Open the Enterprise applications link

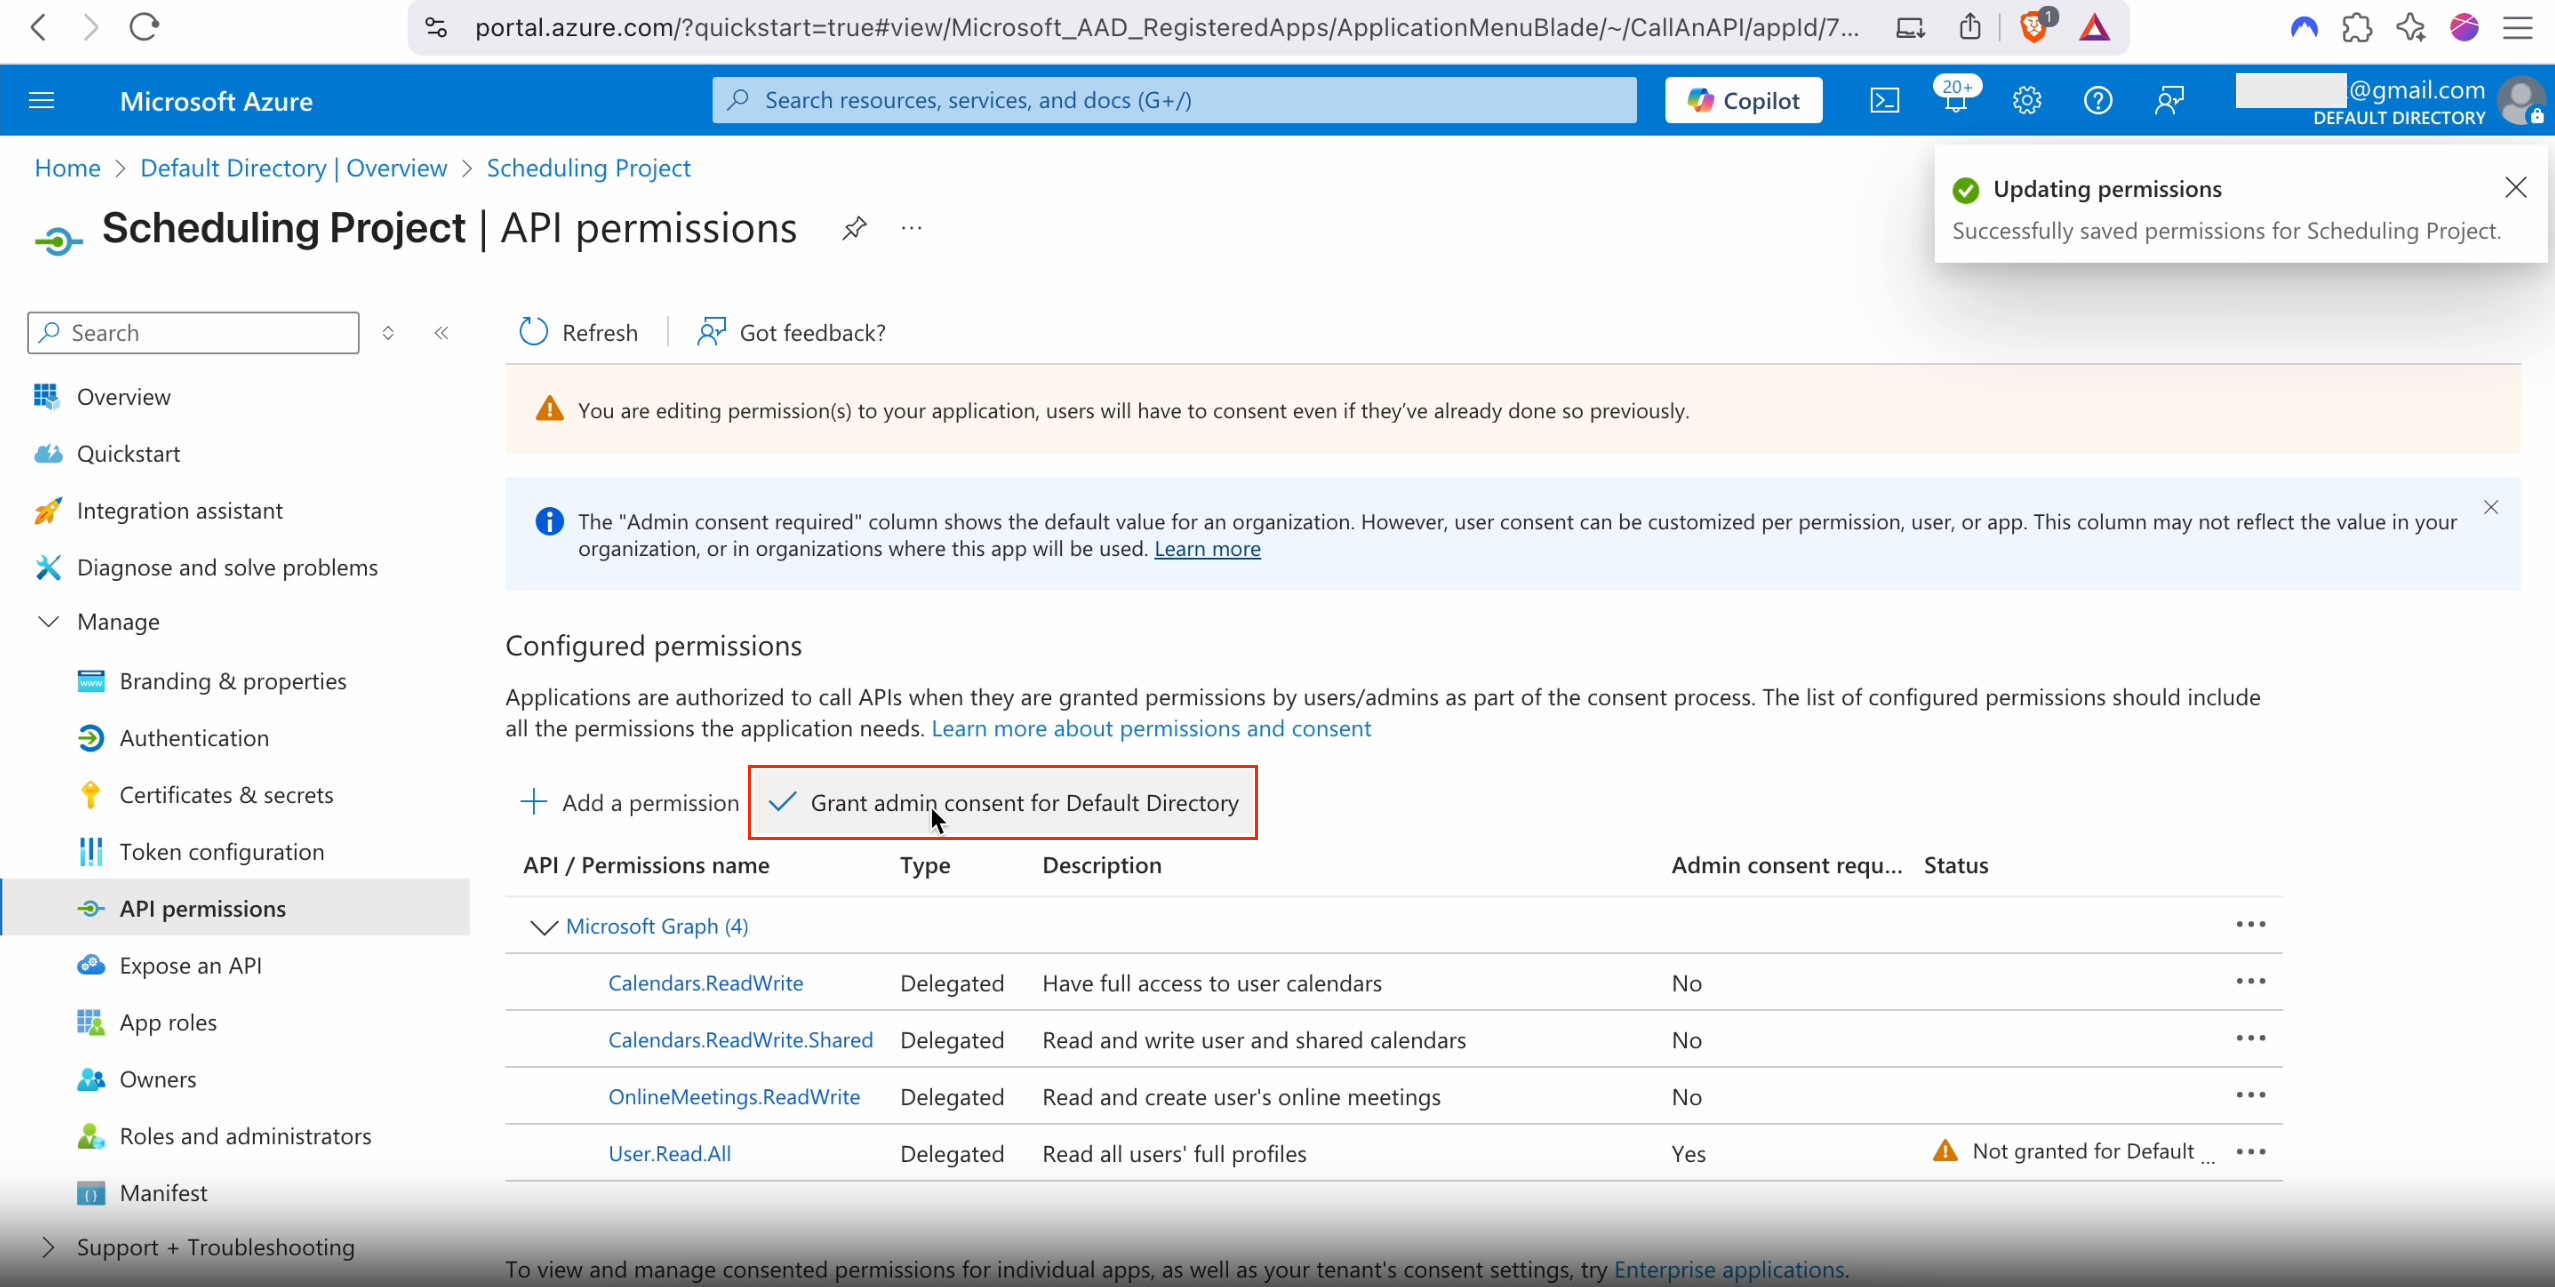(x=1729, y=1270)
